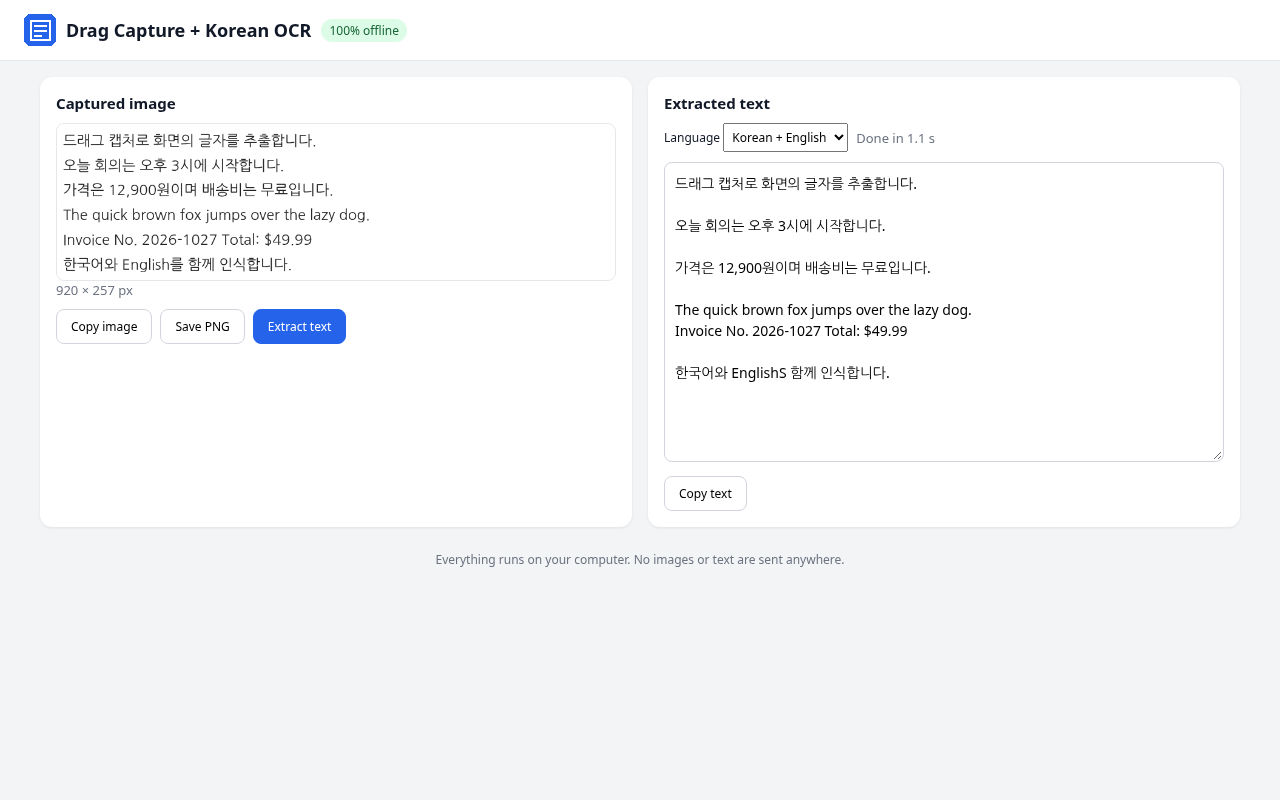Click the Drag Capture + Korean OCR title
The height and width of the screenshot is (800, 1280).
click(188, 31)
